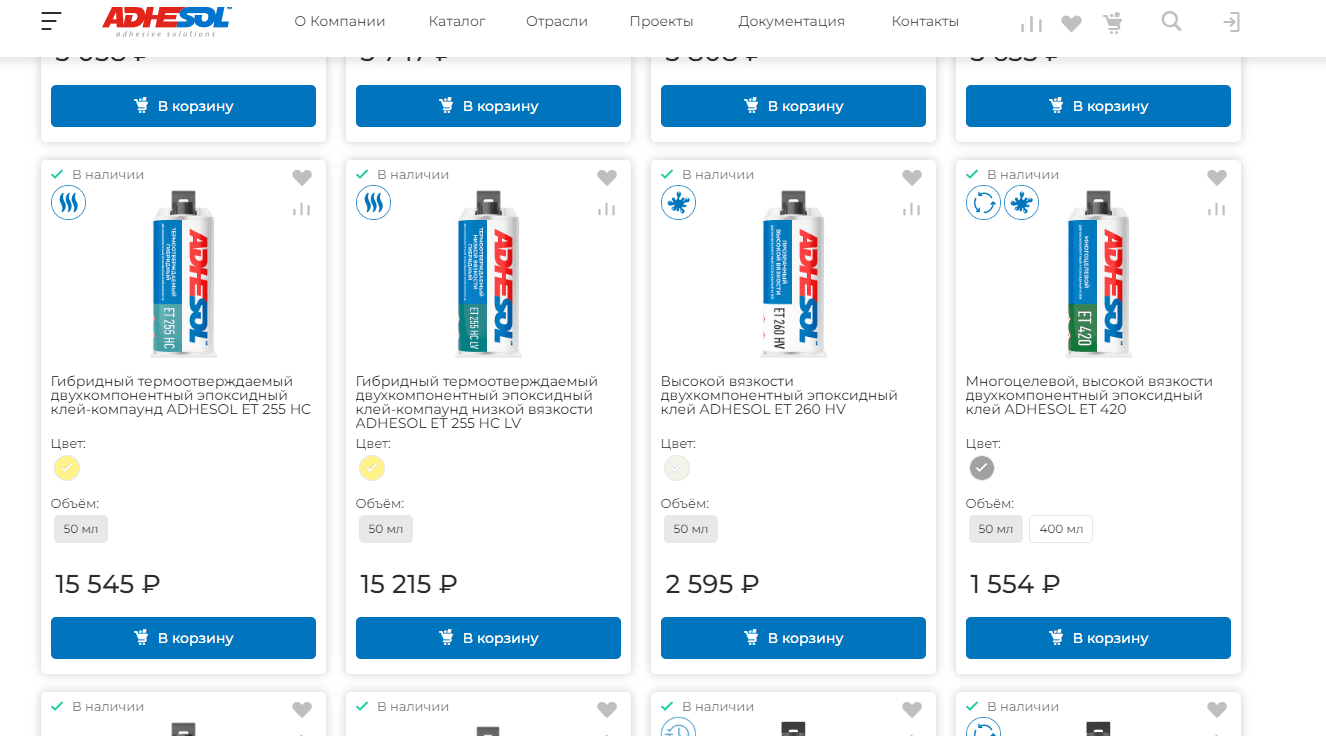The image size is (1326, 736).
Task: Select 50 мл volume for ET 260 HV
Action: click(x=690, y=529)
